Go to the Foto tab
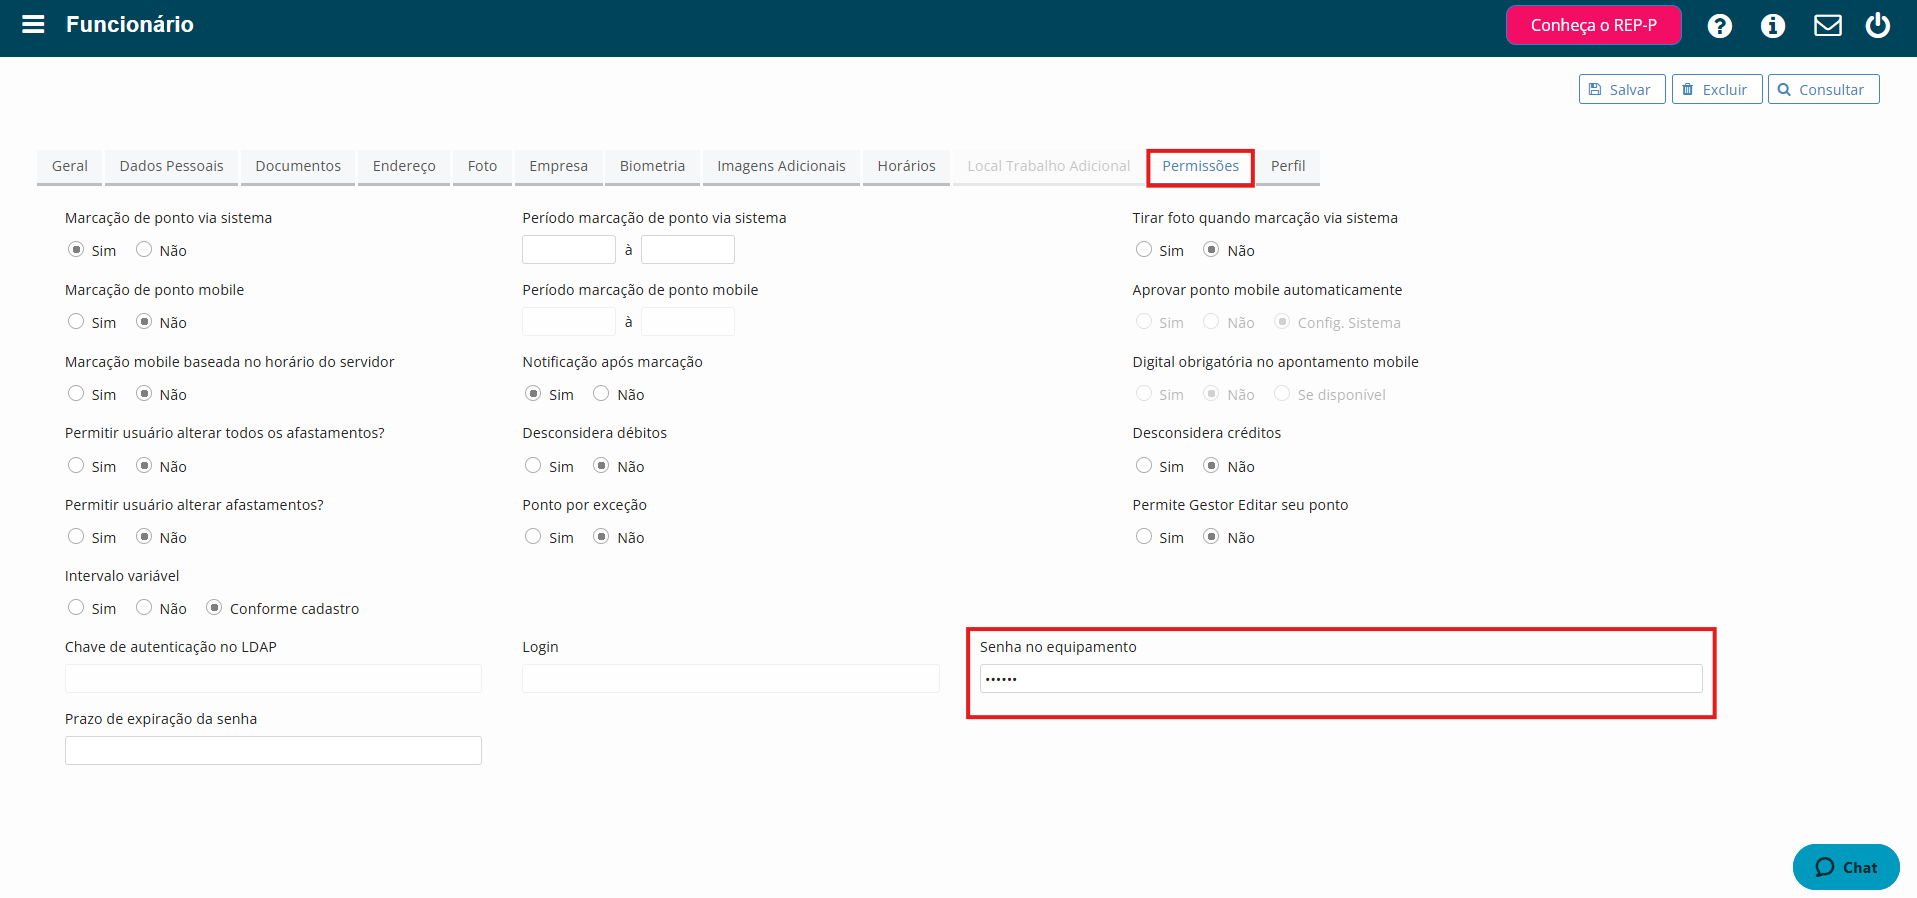The height and width of the screenshot is (898, 1917). coord(482,166)
